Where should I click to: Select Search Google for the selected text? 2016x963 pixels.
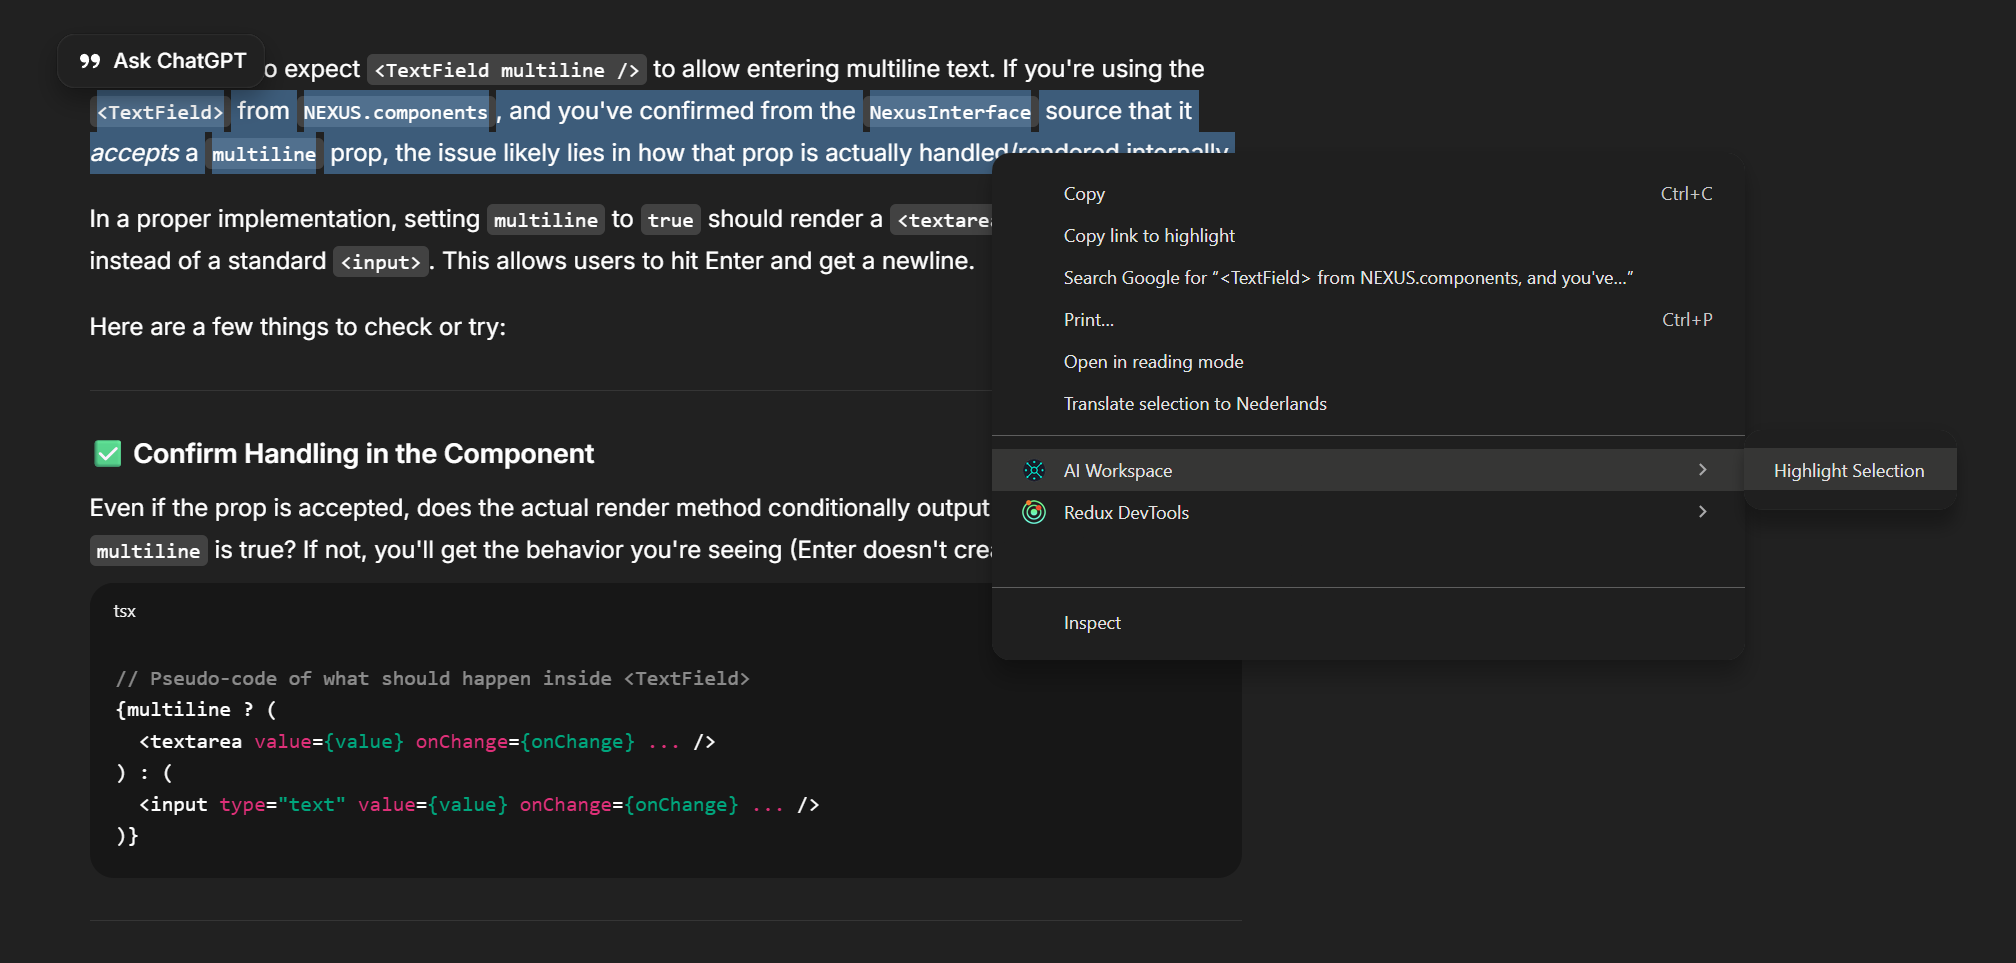(x=1348, y=277)
